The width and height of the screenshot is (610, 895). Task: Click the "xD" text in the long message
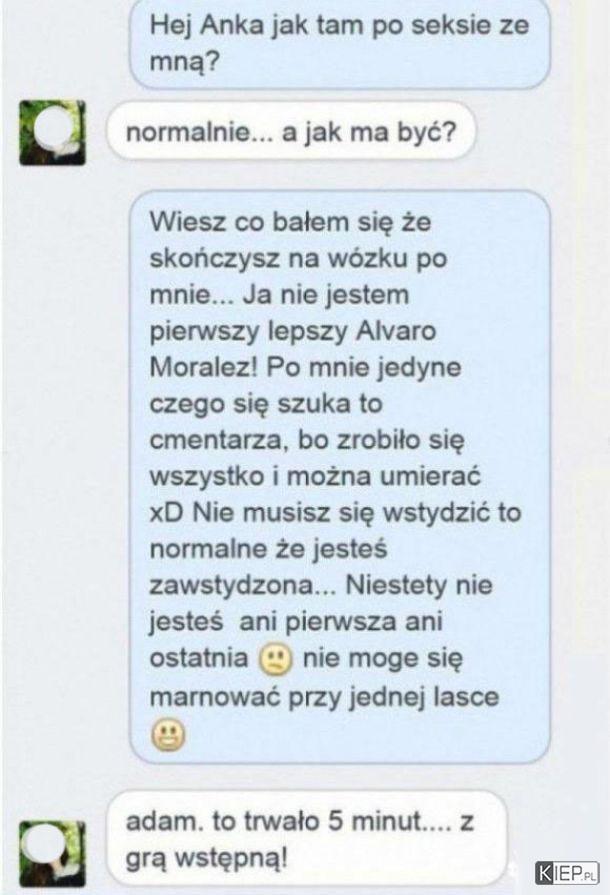coord(167,513)
